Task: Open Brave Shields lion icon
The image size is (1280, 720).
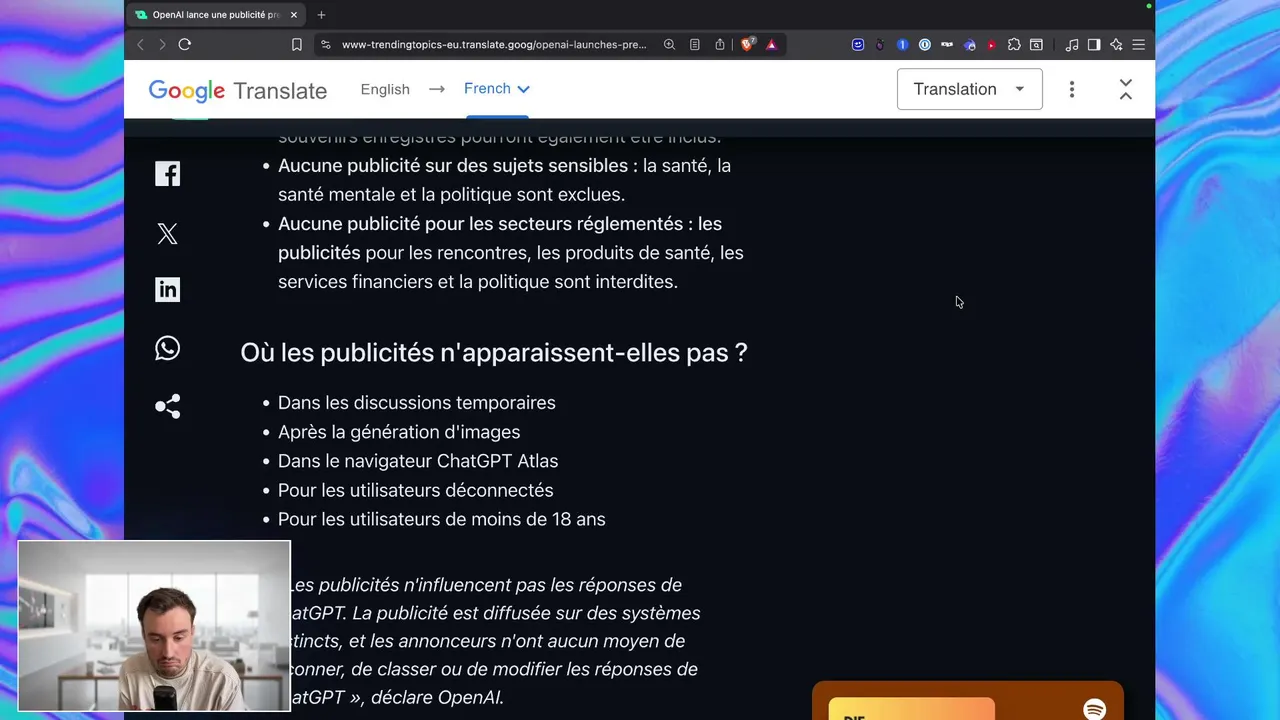Action: [747, 44]
